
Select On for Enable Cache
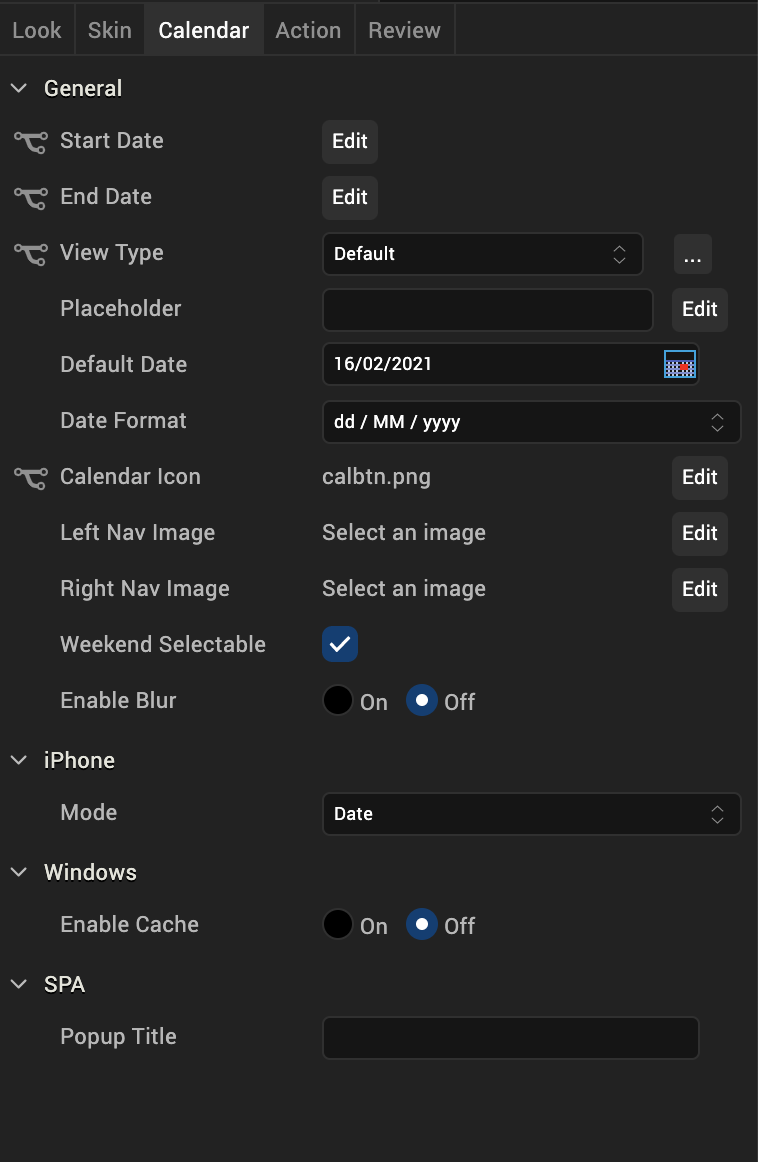coord(338,925)
